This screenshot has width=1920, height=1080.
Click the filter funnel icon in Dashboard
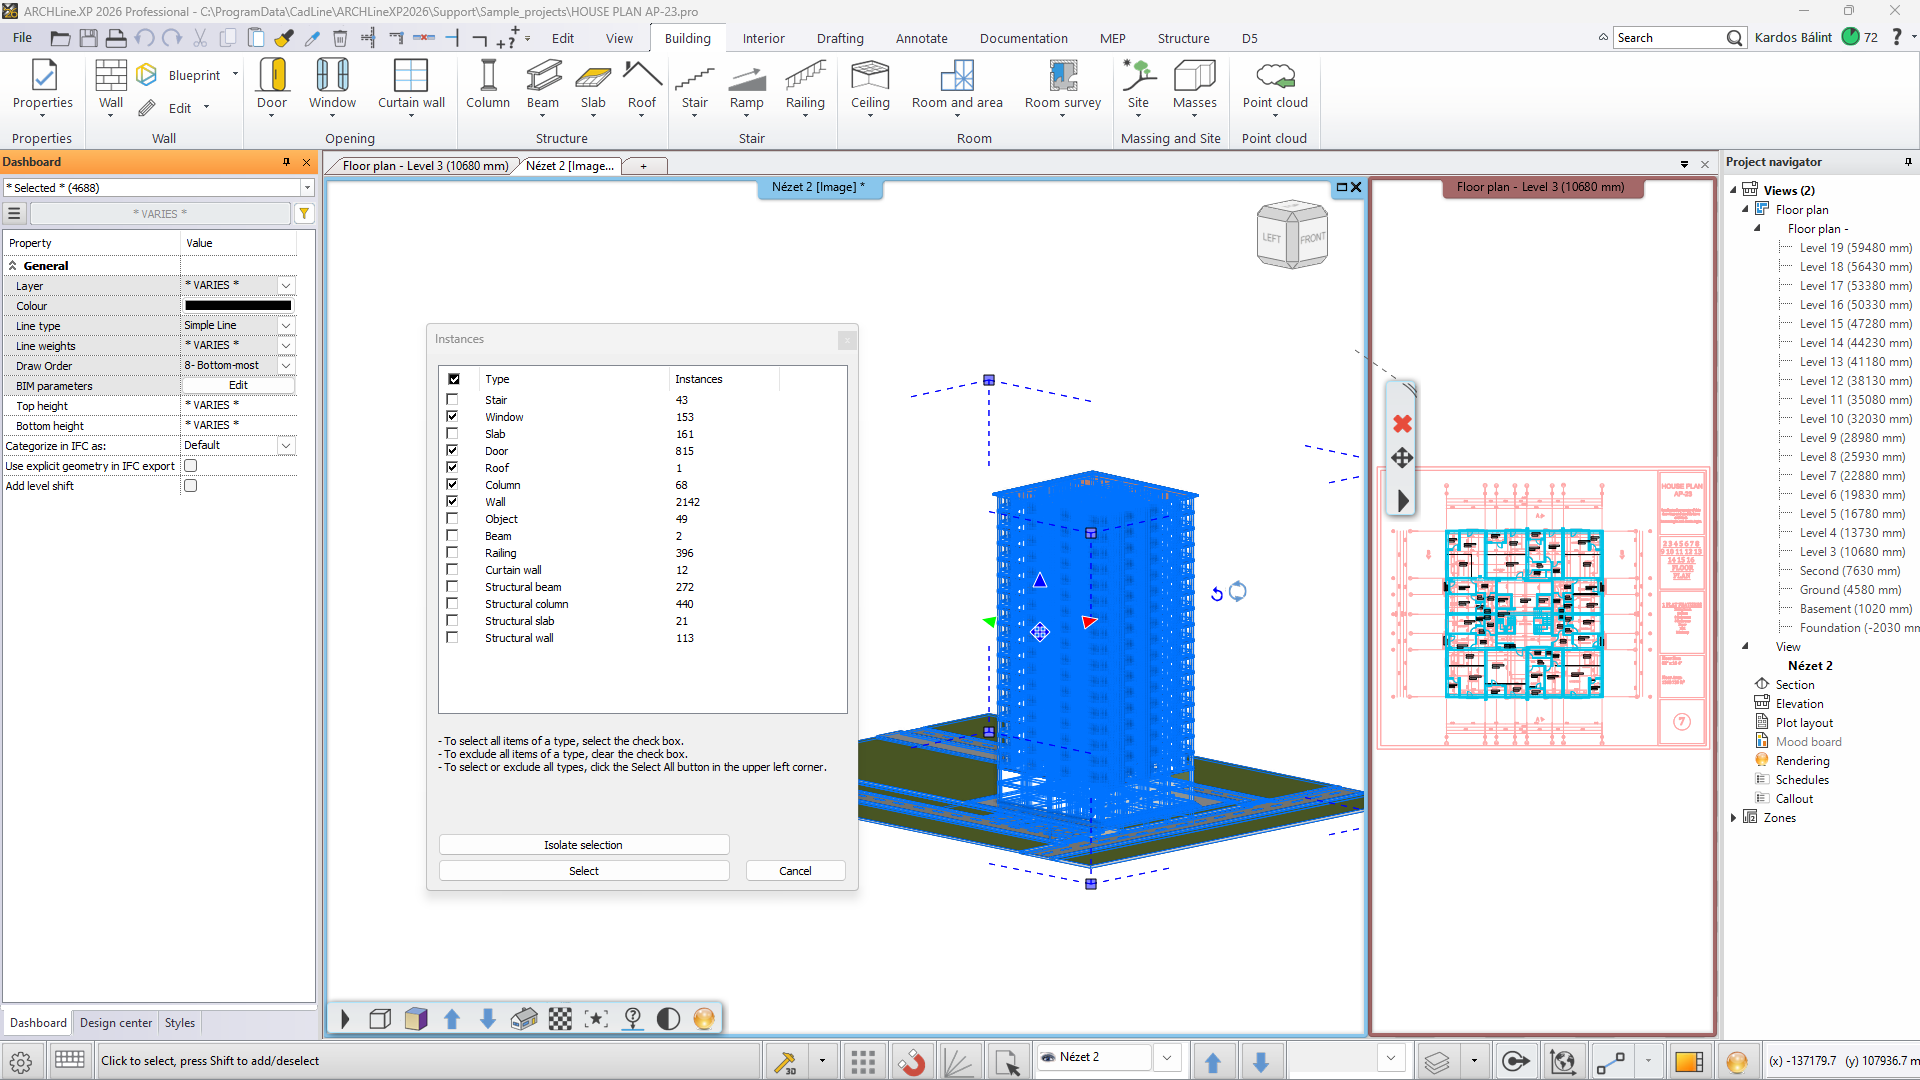pyautogui.click(x=304, y=213)
